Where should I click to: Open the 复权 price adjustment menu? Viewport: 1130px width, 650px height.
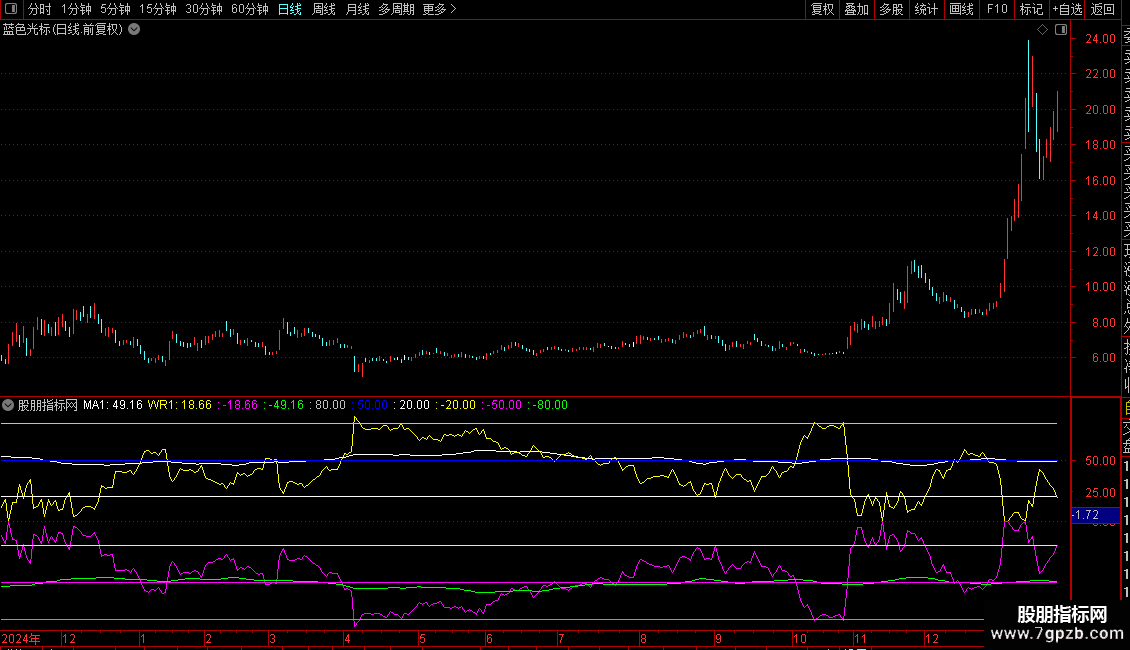pyautogui.click(x=822, y=9)
